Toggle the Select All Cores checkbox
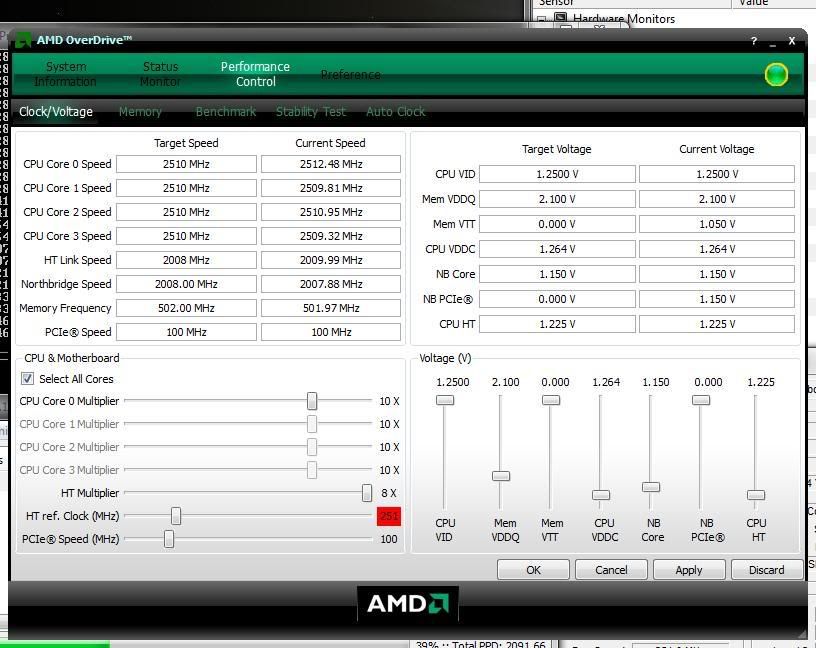The width and height of the screenshot is (816, 648). (x=27, y=378)
